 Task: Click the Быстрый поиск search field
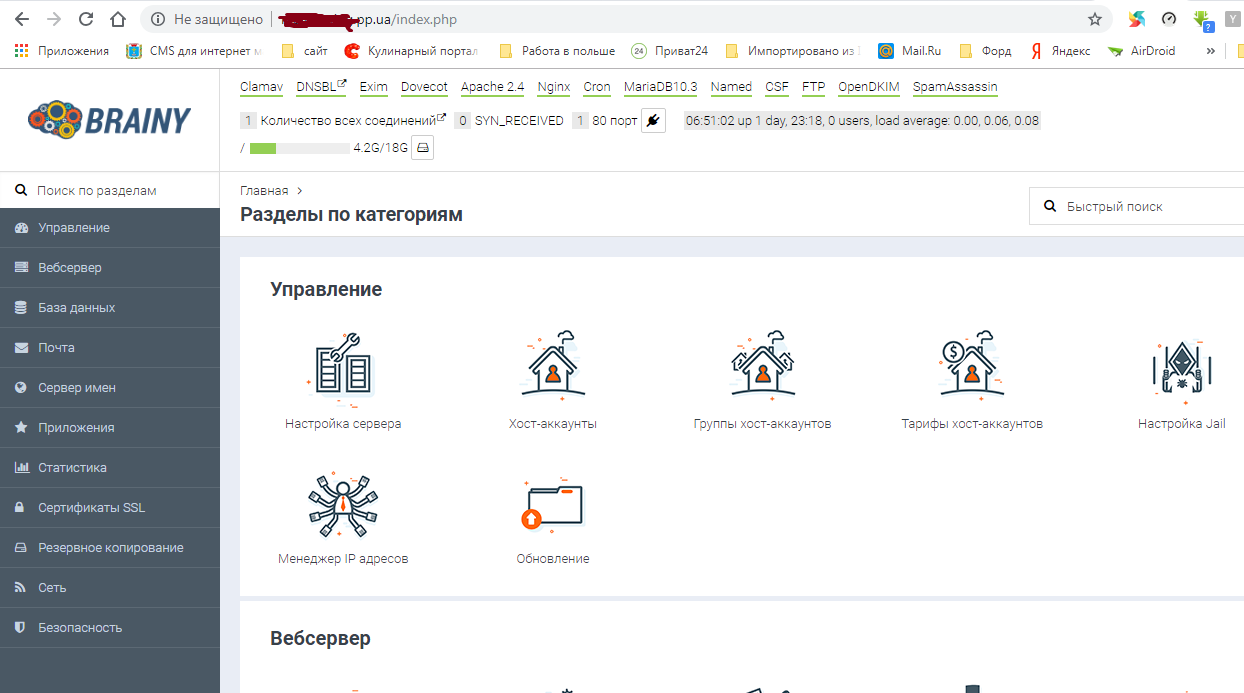click(1140, 206)
